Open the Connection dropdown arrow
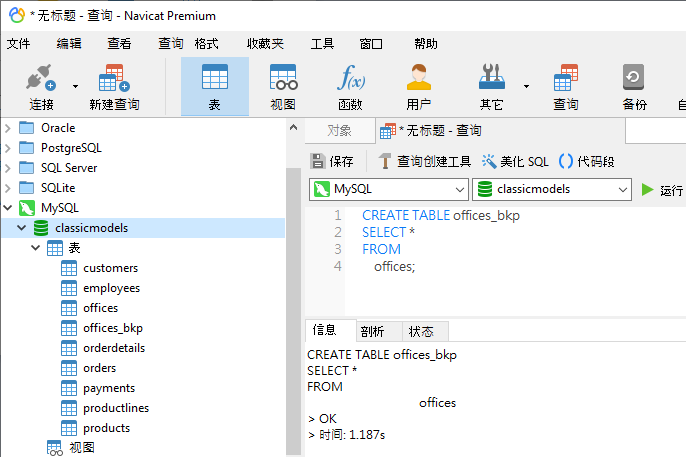 [x=76, y=86]
